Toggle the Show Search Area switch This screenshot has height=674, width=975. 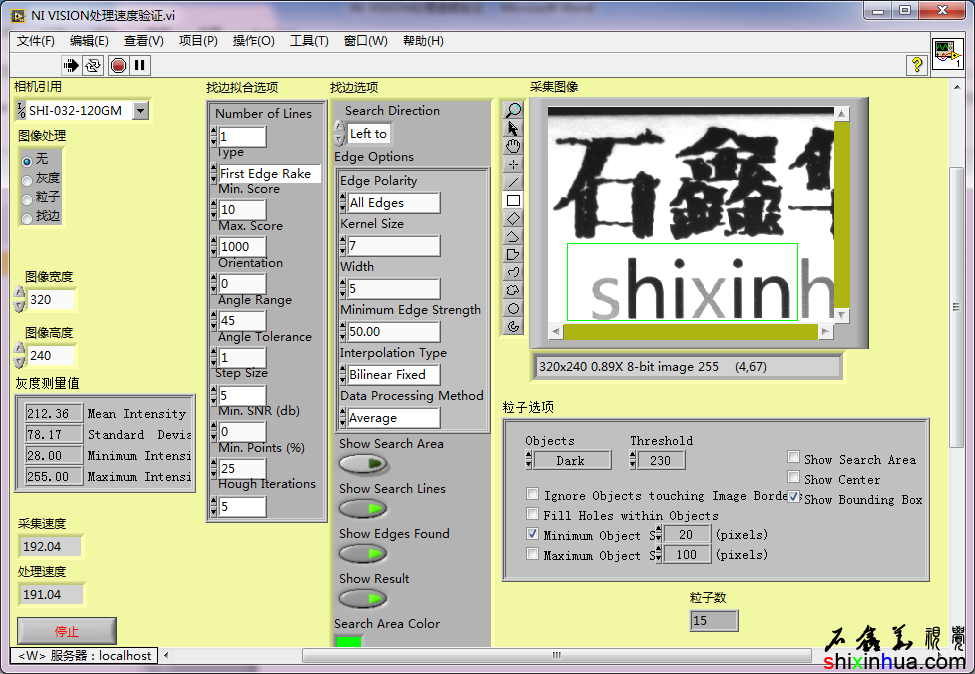click(x=364, y=464)
